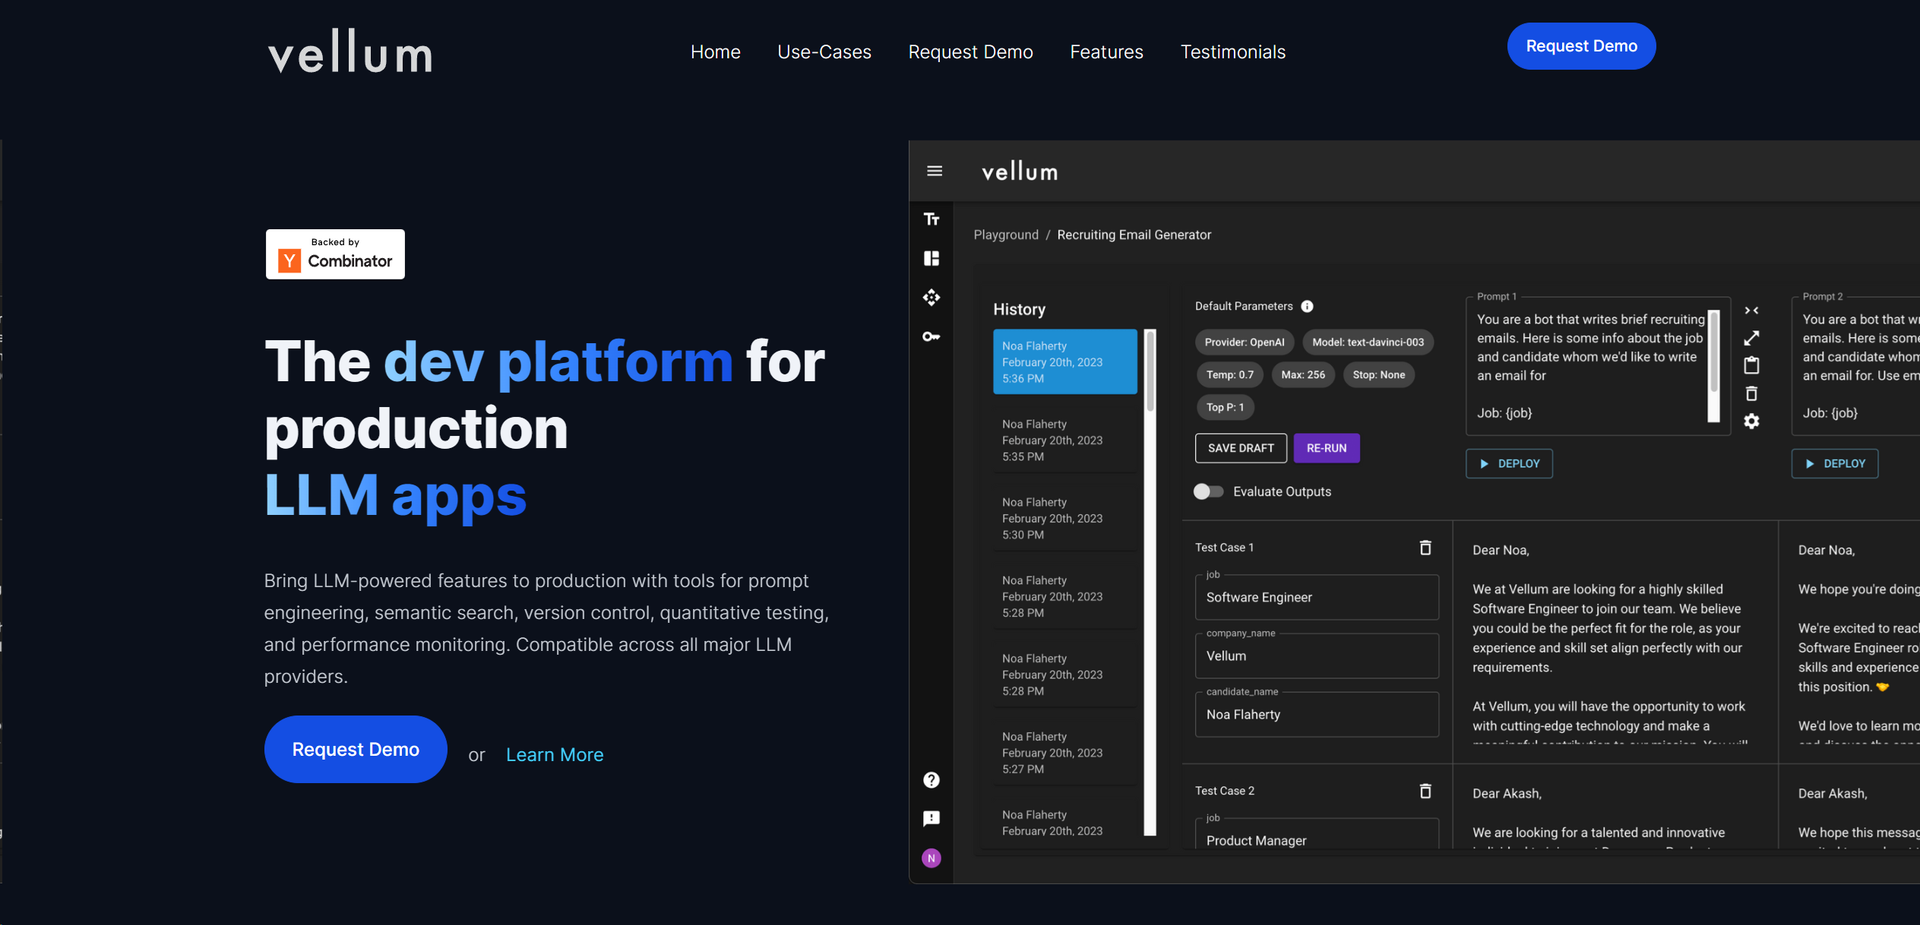This screenshot has width=1920, height=925.
Task: Open the key icon in the sidebar
Action: click(x=931, y=336)
